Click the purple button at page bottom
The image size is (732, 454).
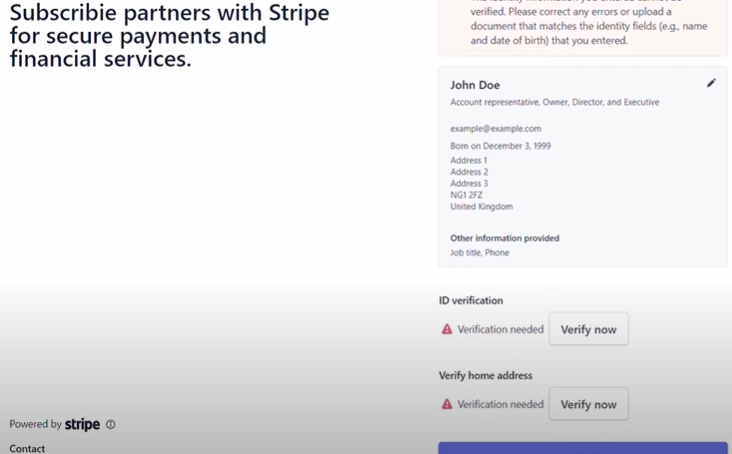coord(583,448)
